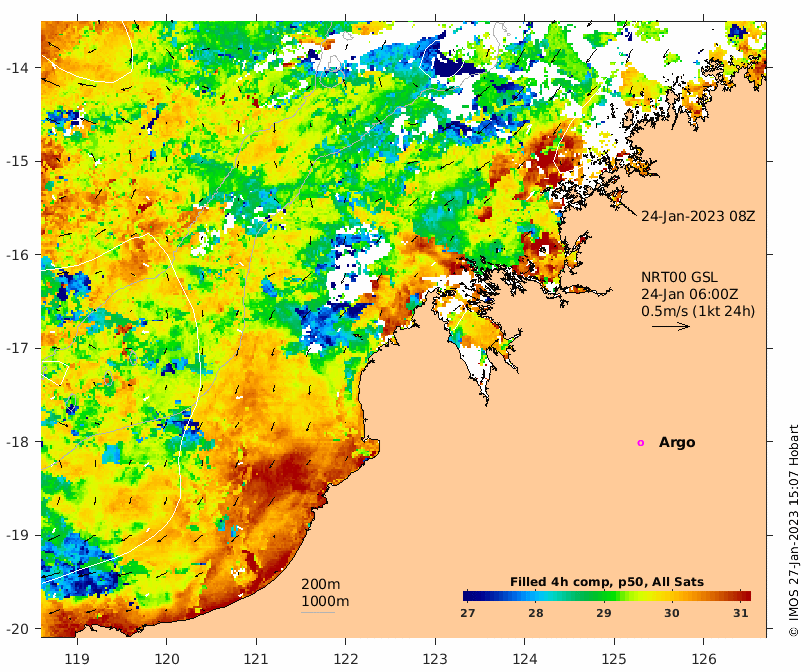Viewport: 810px width, 672px height.
Task: Click longitude axis label '121'
Action: tap(256, 659)
